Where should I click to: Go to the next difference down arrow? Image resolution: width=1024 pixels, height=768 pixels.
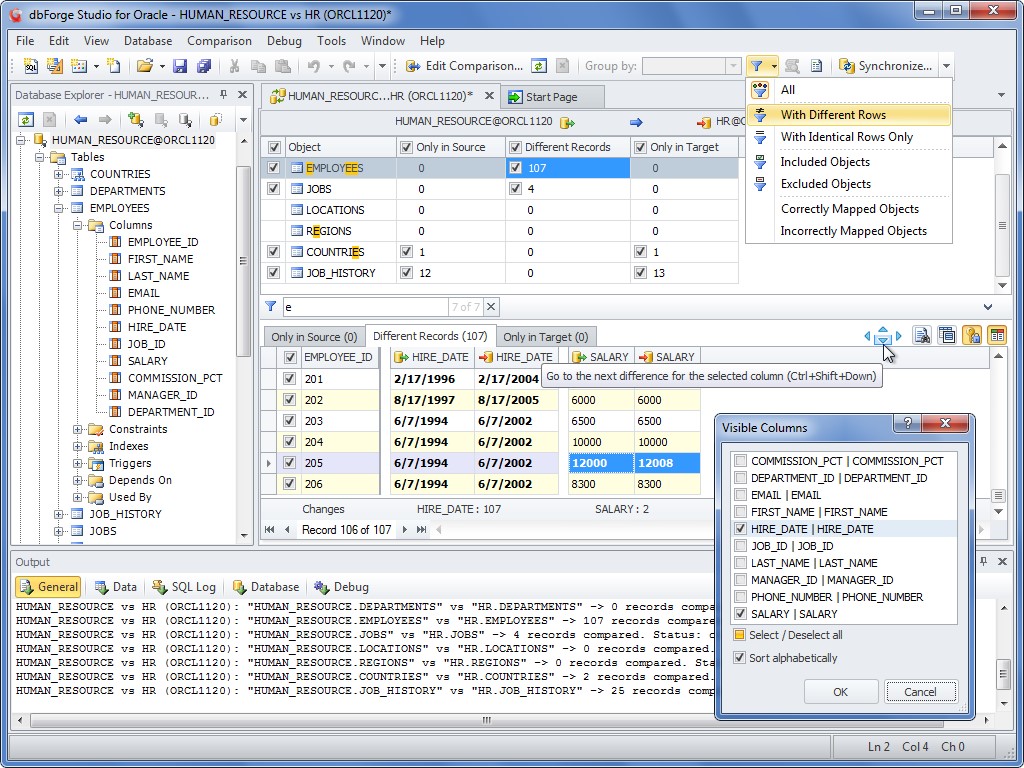pos(882,340)
